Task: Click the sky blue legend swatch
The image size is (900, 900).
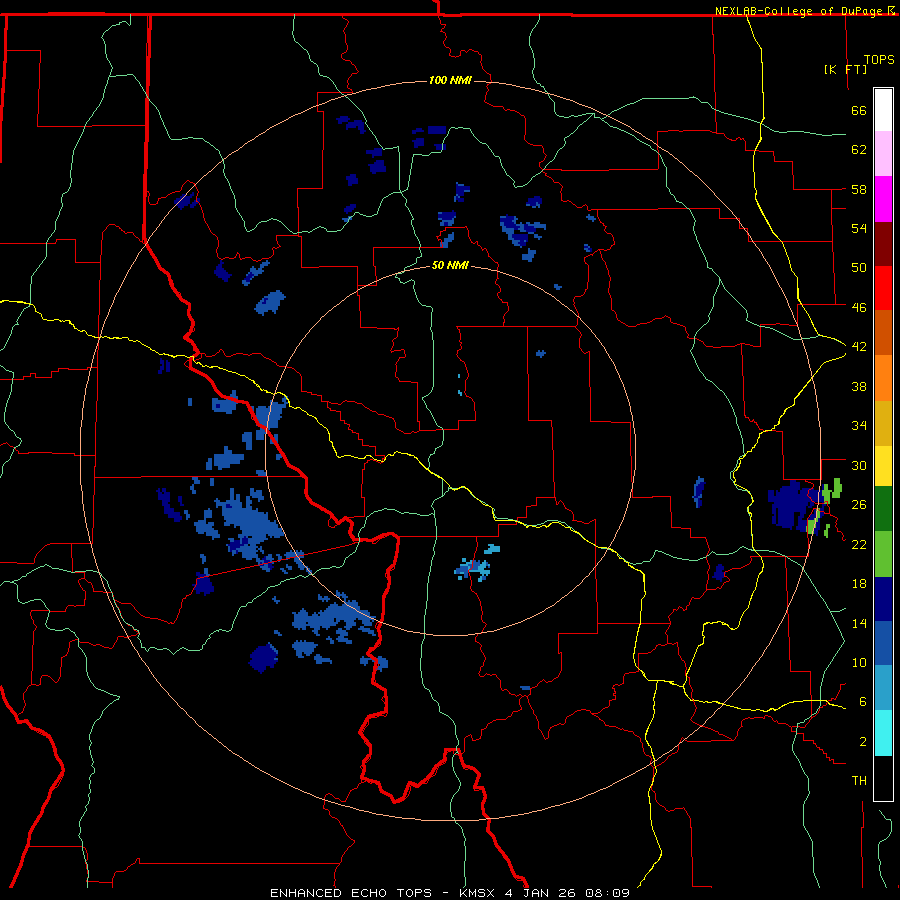Action: [x=883, y=688]
